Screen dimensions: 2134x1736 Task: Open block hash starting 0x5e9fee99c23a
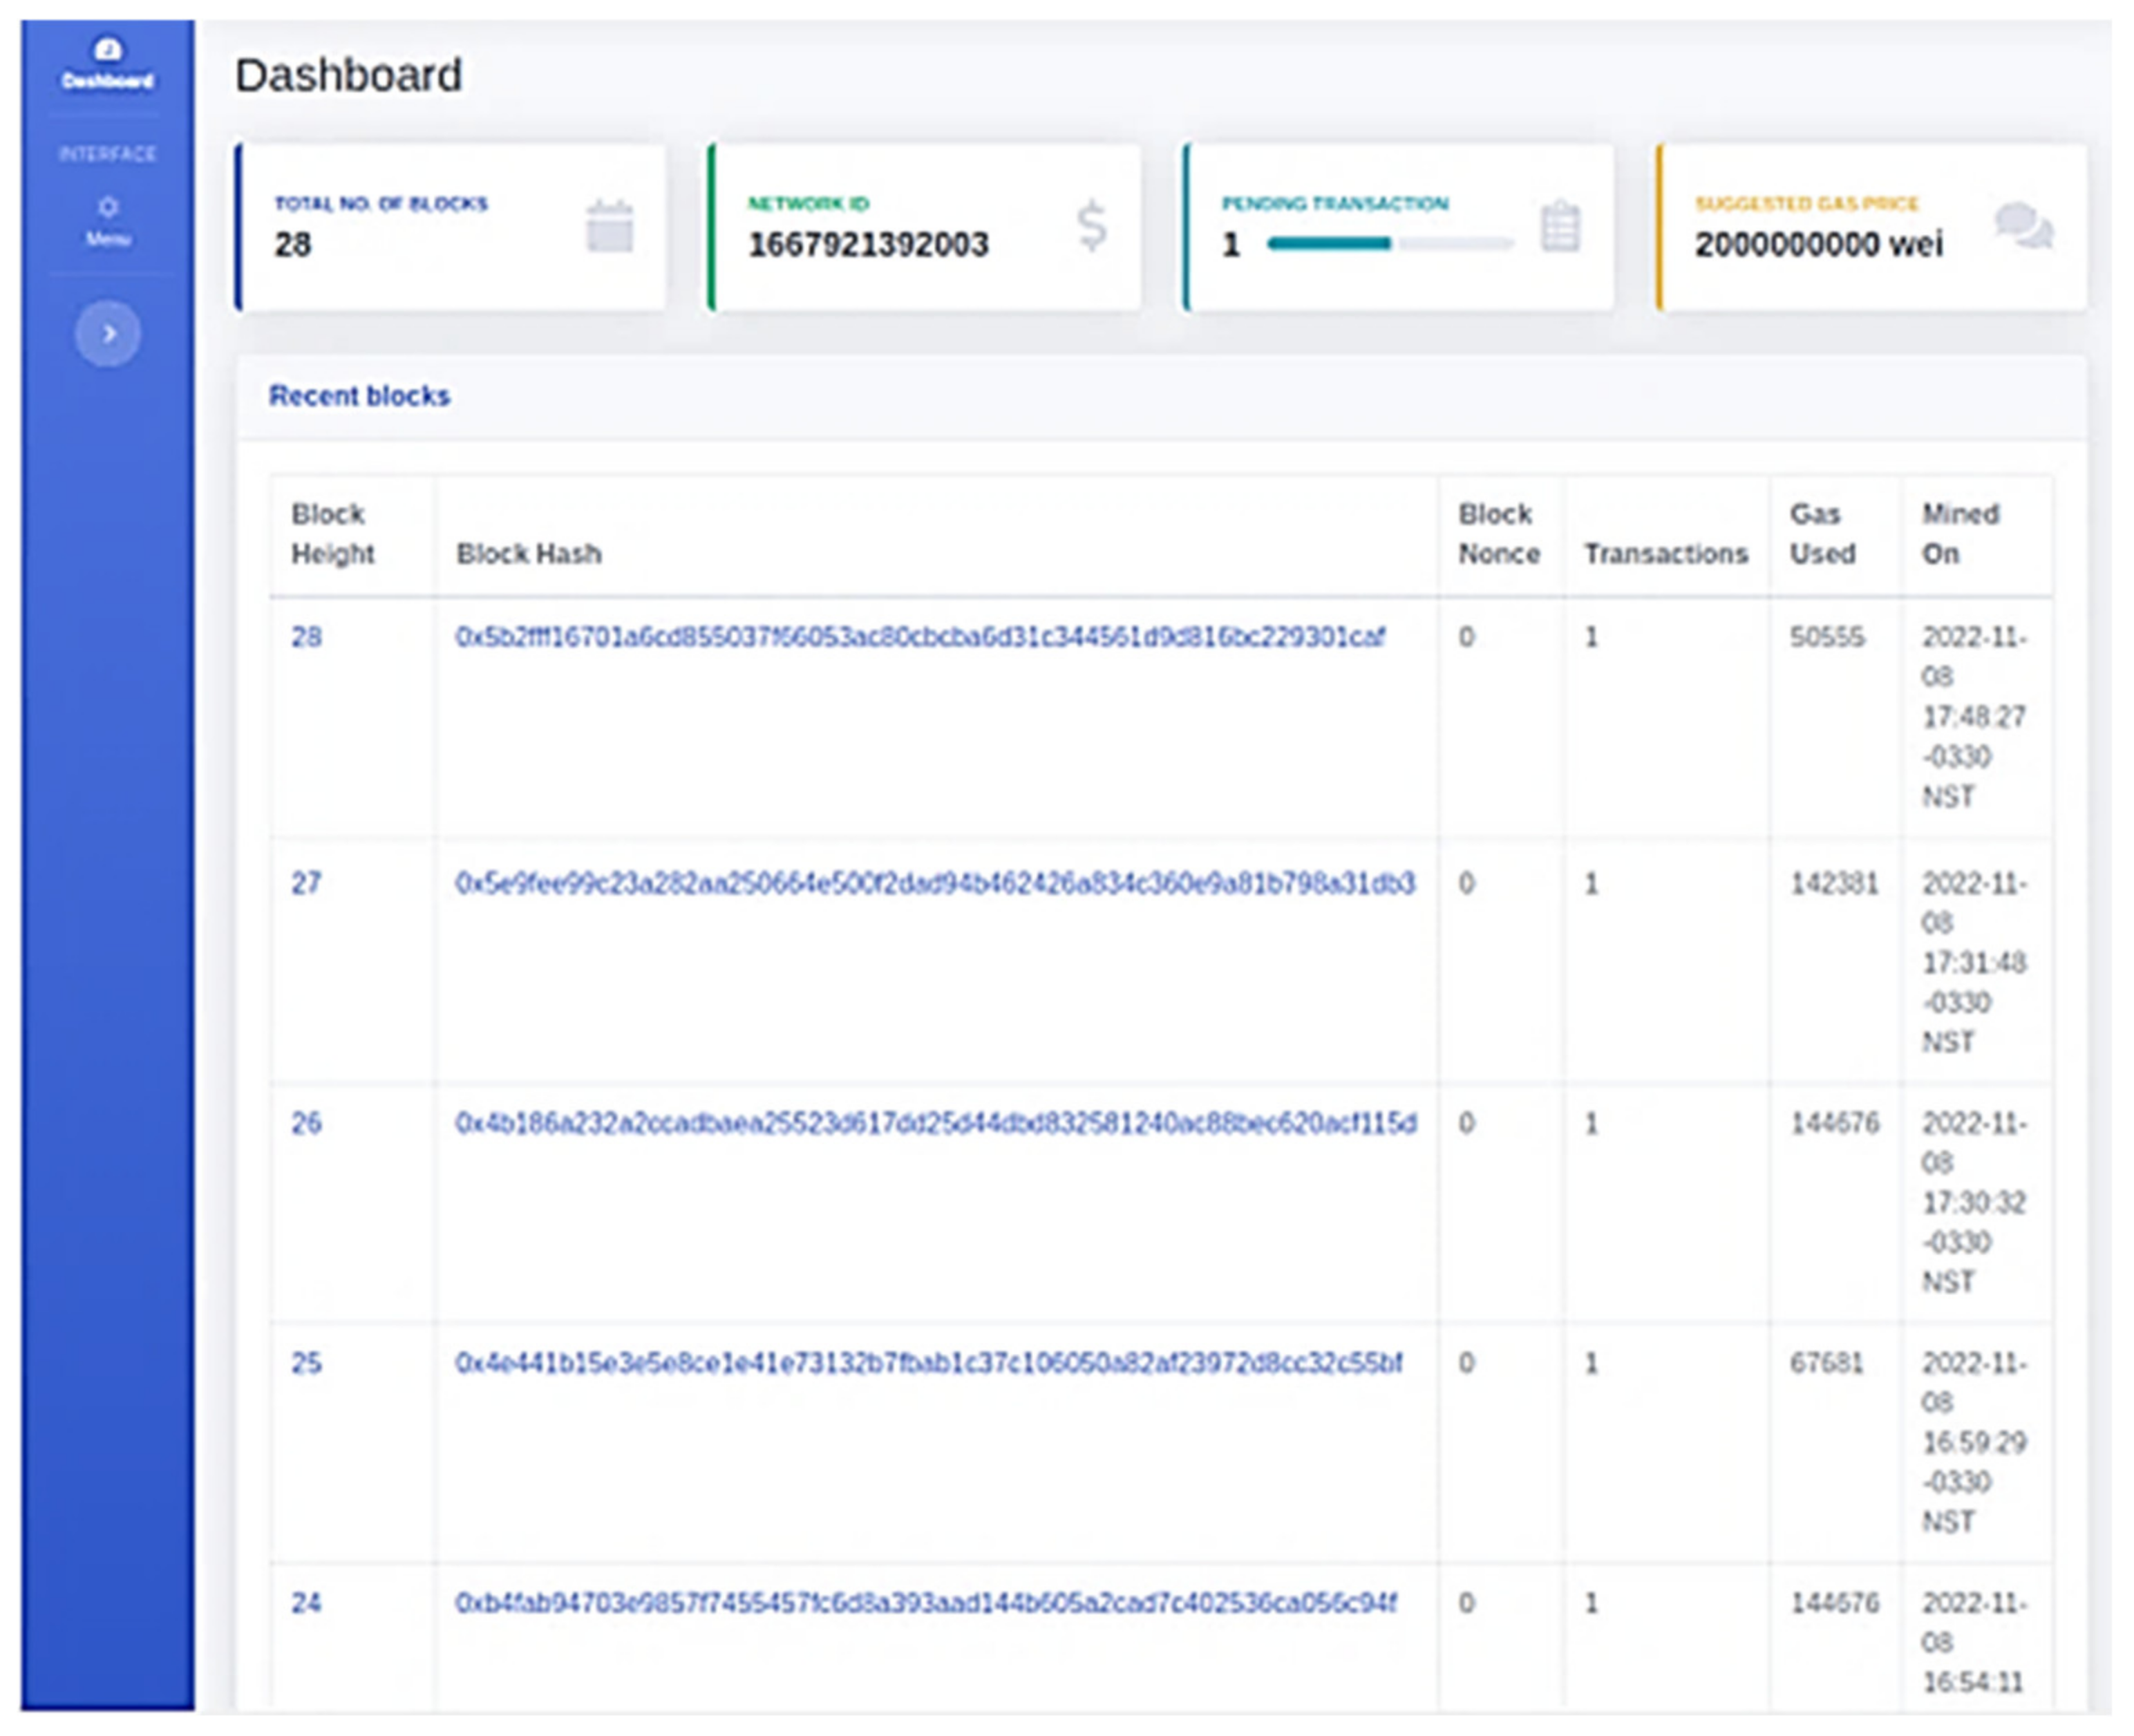[x=934, y=883]
